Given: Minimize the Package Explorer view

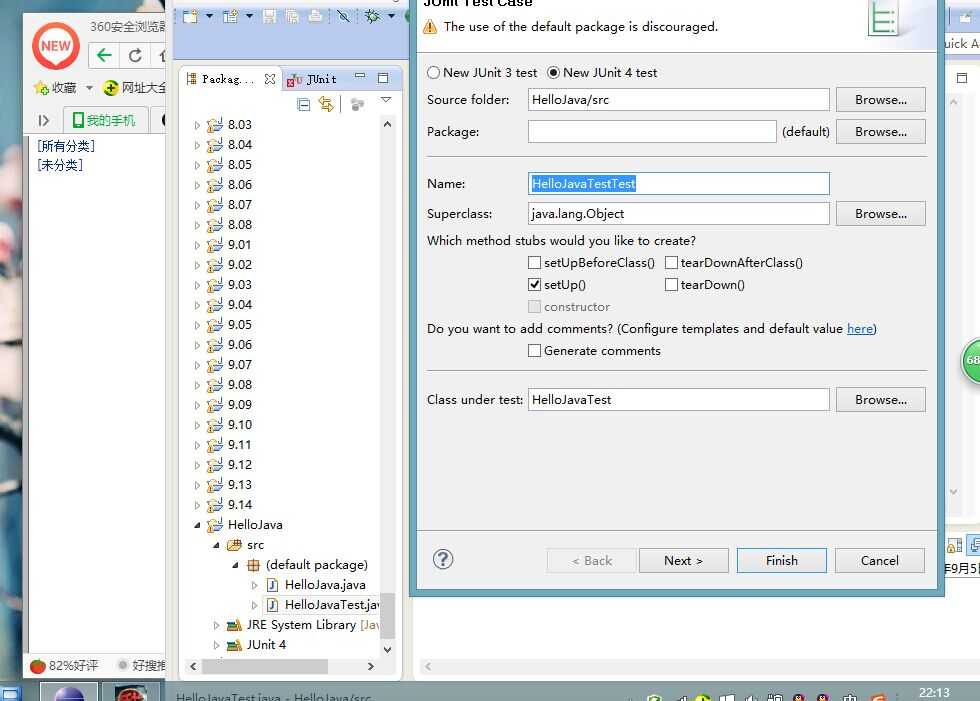Looking at the screenshot, I should click(x=360, y=76).
